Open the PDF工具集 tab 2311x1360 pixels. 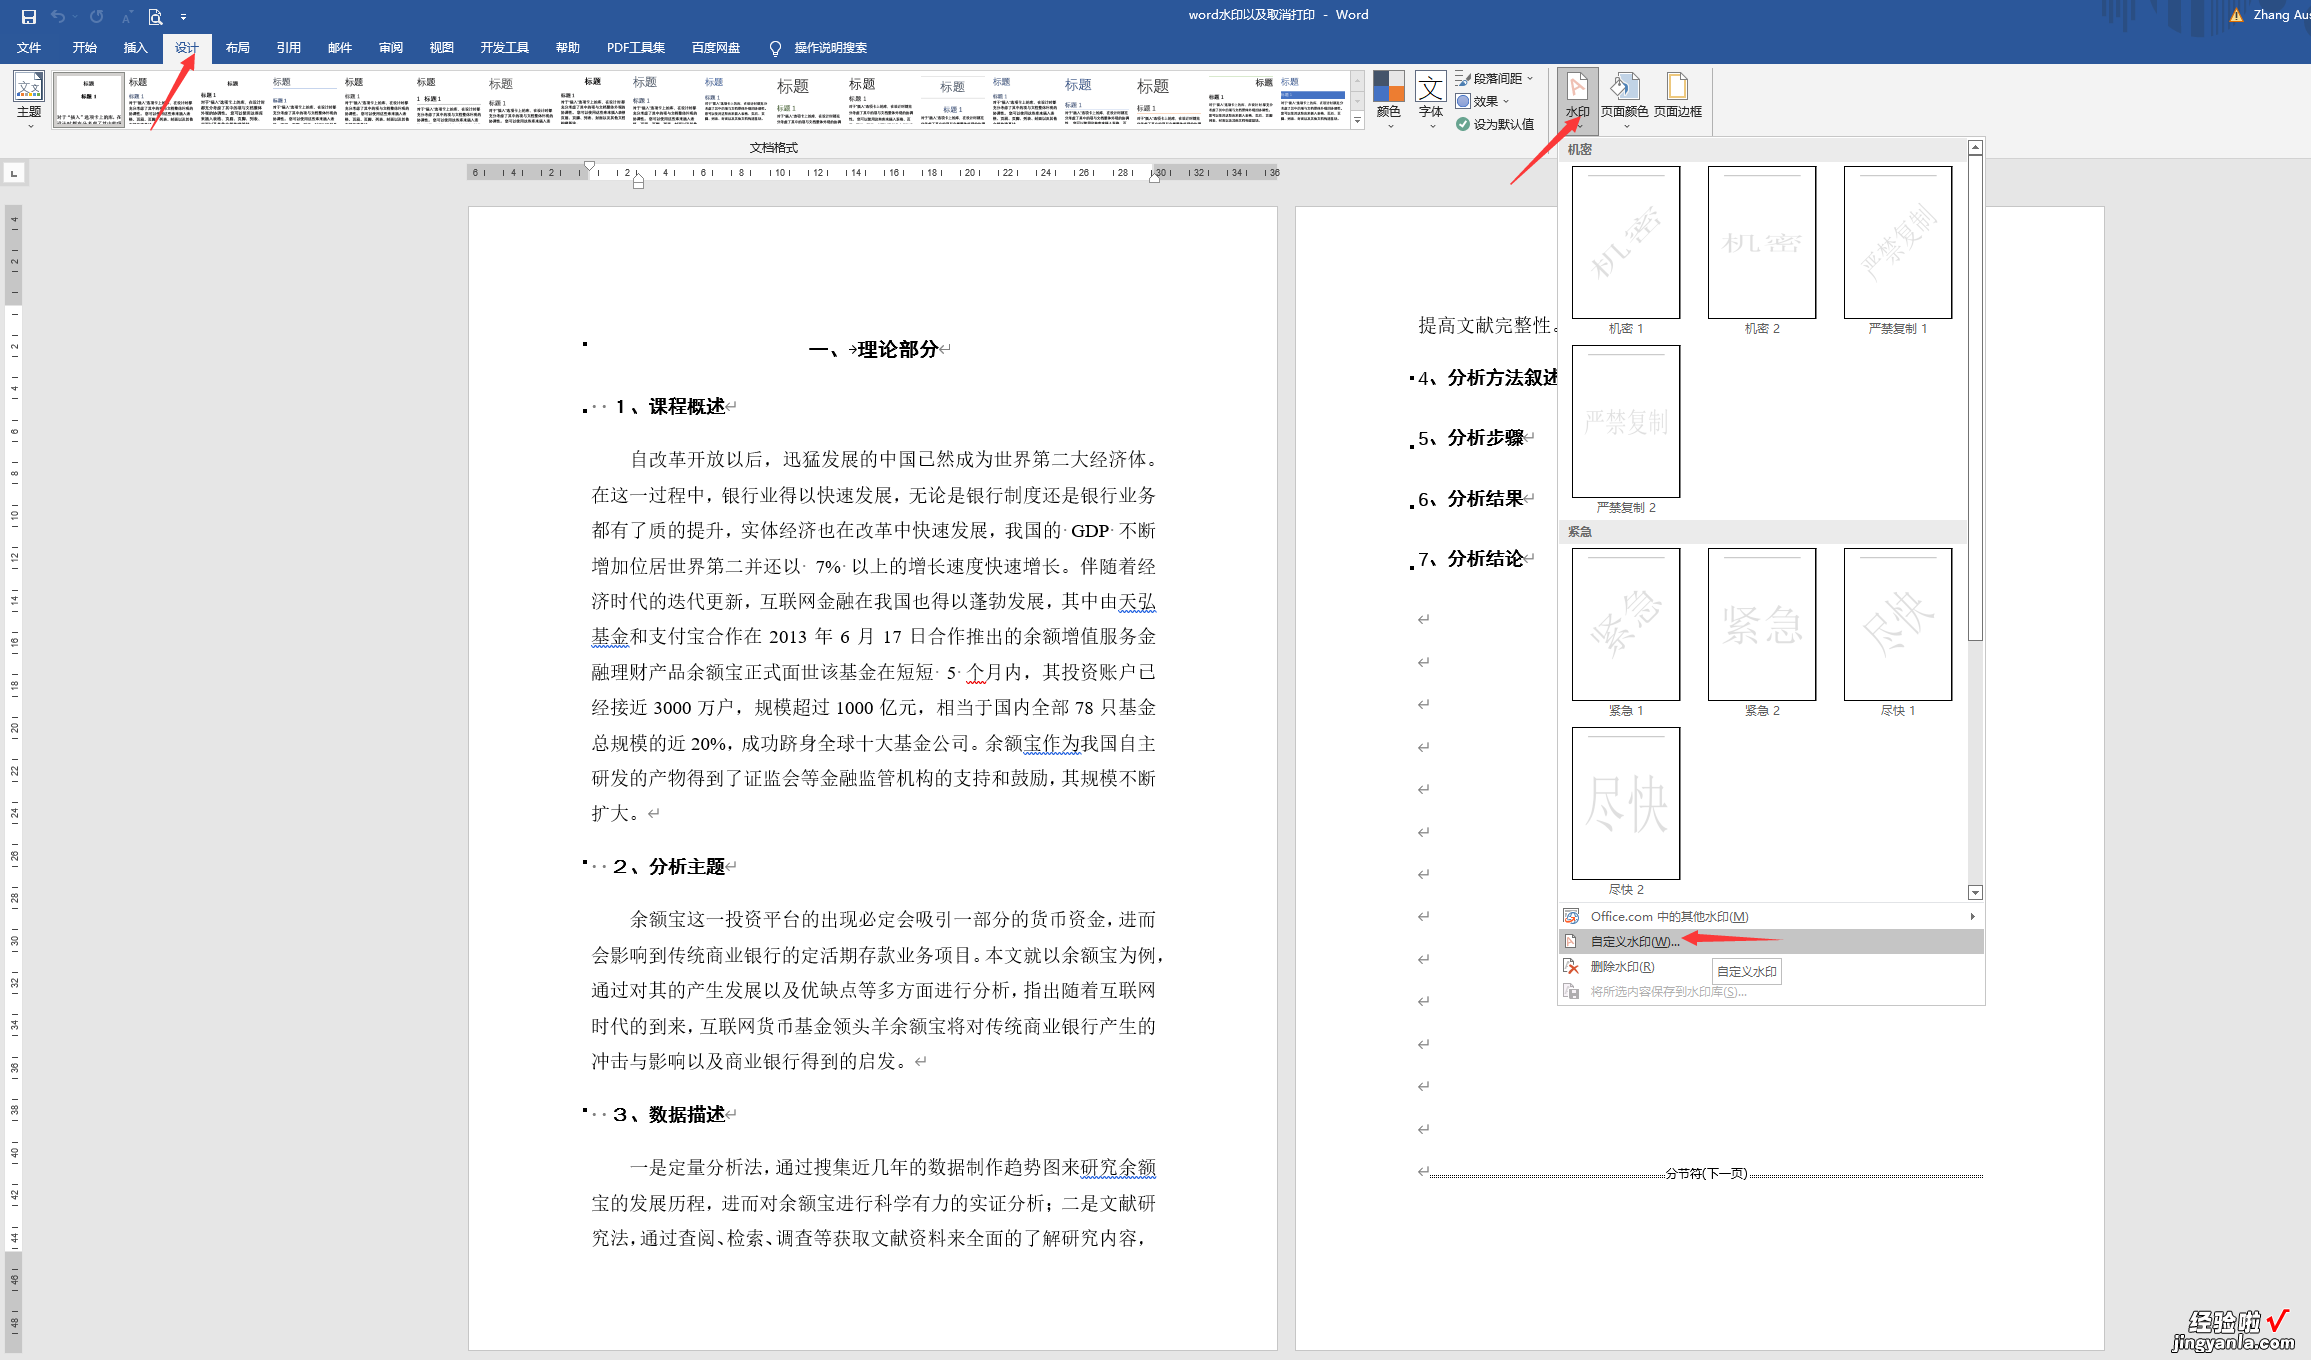point(635,48)
